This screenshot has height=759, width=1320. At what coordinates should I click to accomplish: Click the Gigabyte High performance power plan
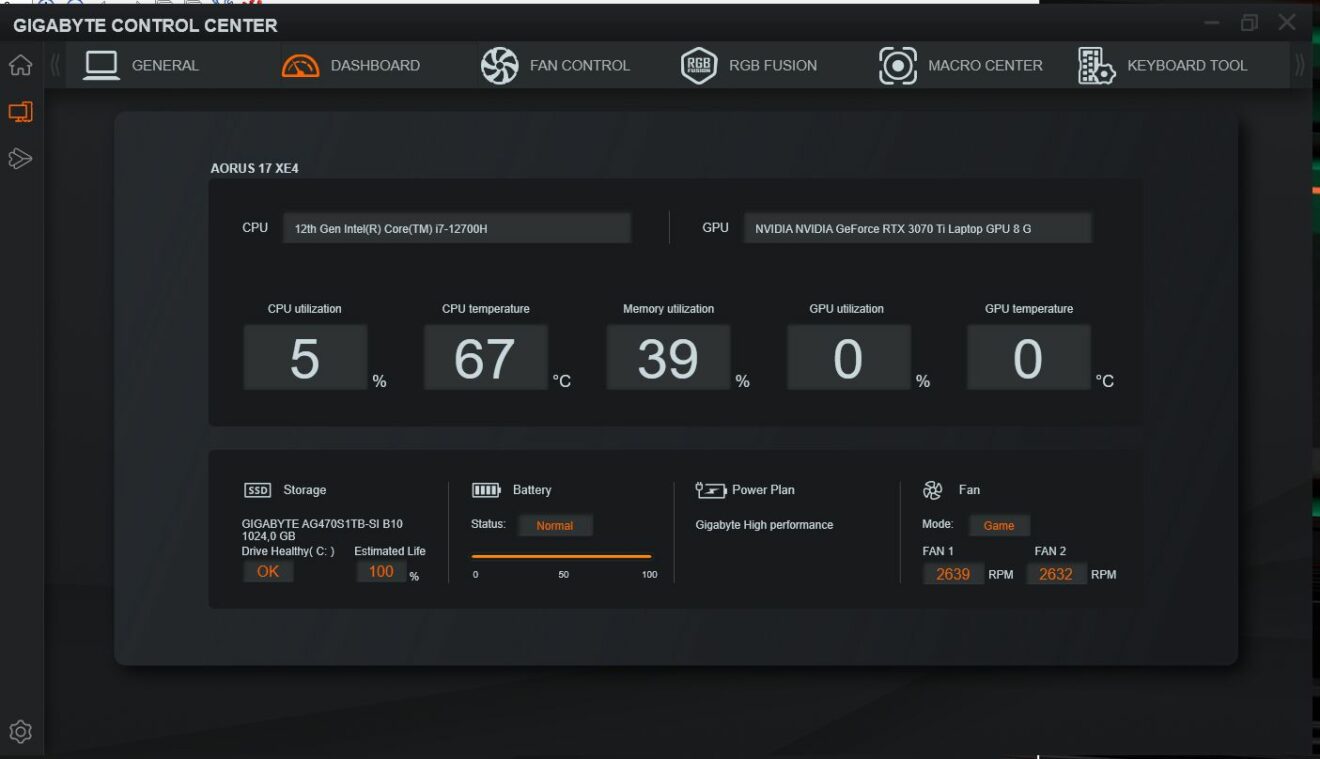click(764, 524)
